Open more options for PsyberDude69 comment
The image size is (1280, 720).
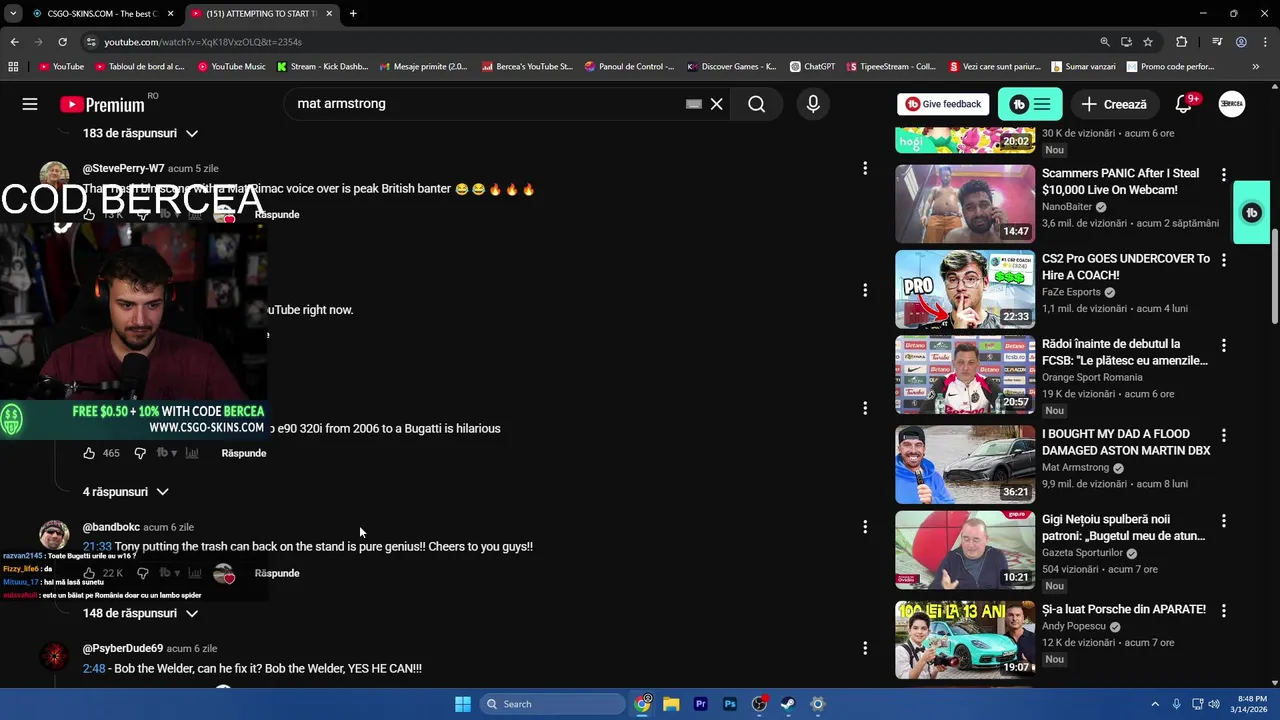click(865, 648)
